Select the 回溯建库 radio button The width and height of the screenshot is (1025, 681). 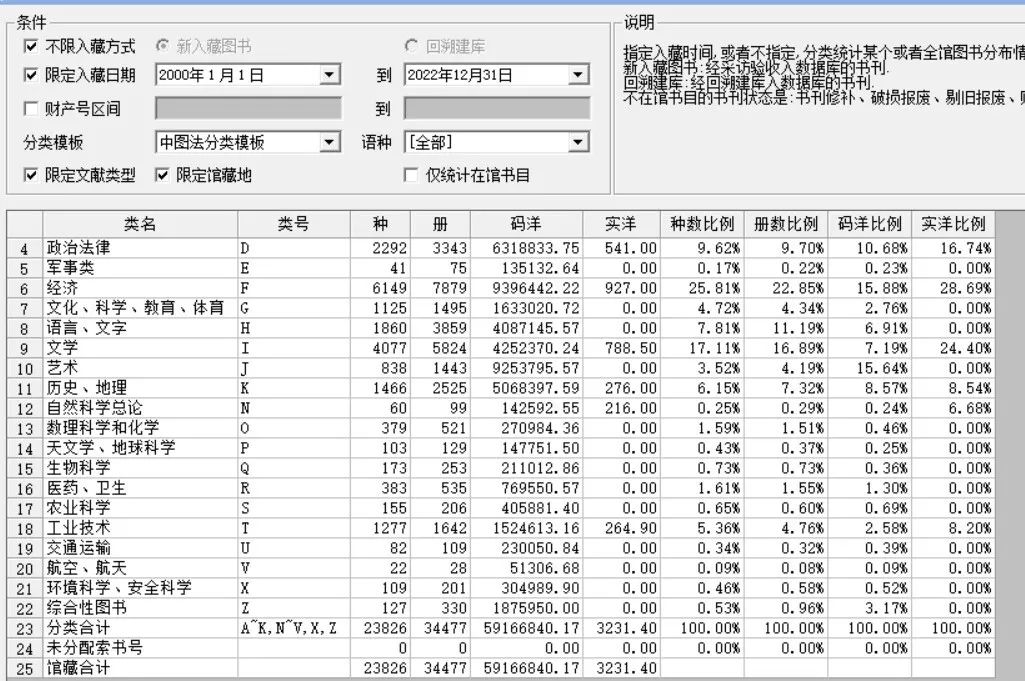tap(411, 46)
